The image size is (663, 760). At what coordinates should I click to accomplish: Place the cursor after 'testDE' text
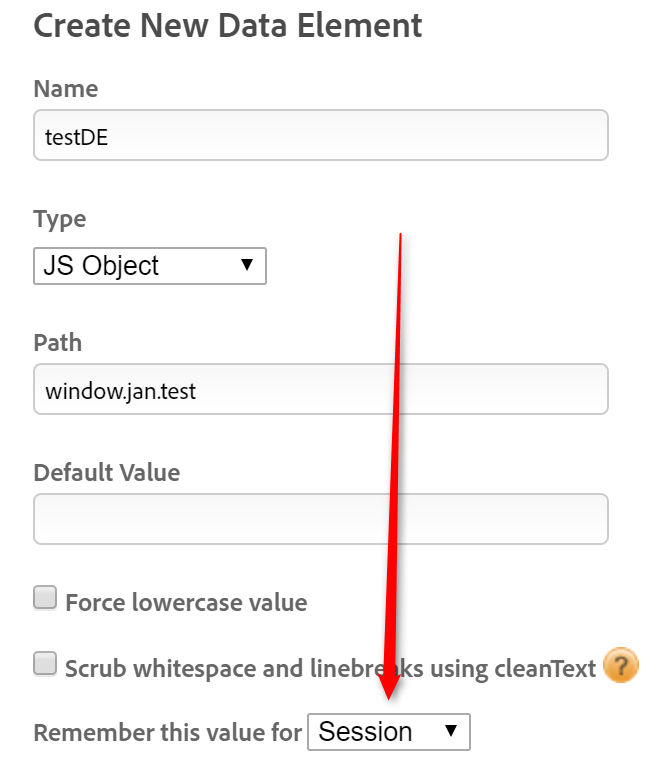tap(110, 136)
